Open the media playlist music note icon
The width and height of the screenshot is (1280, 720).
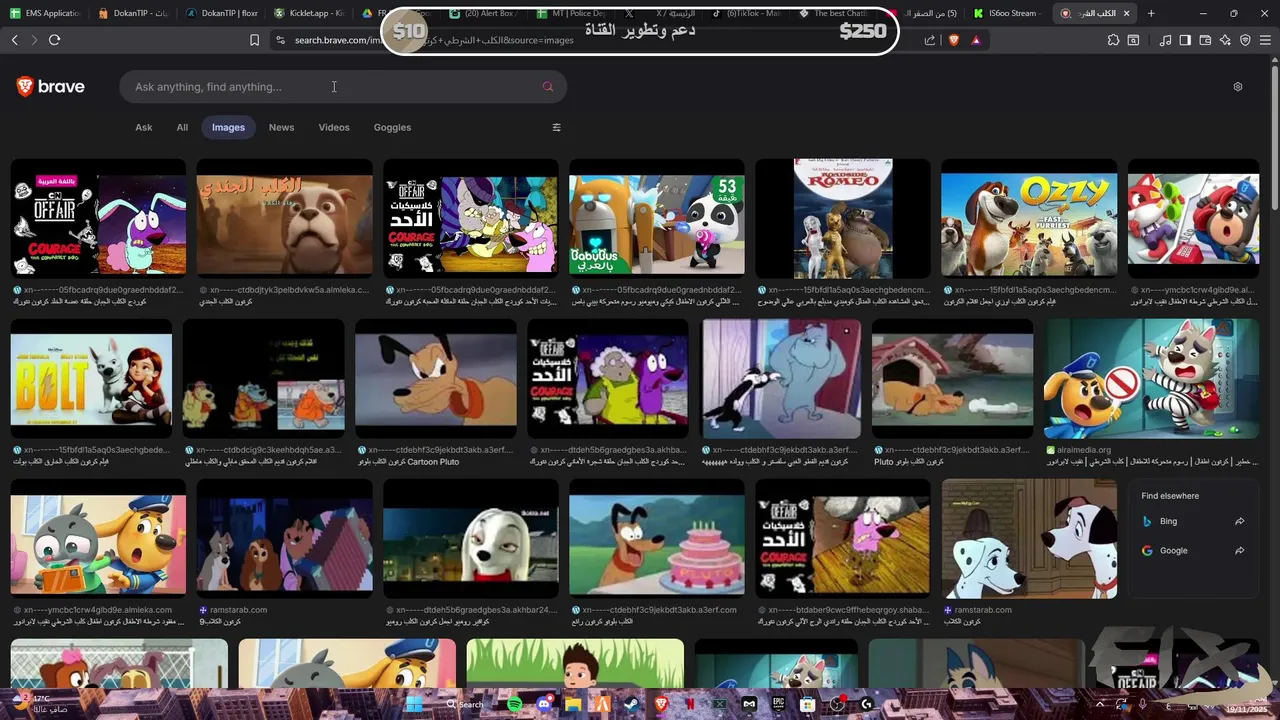[1165, 40]
